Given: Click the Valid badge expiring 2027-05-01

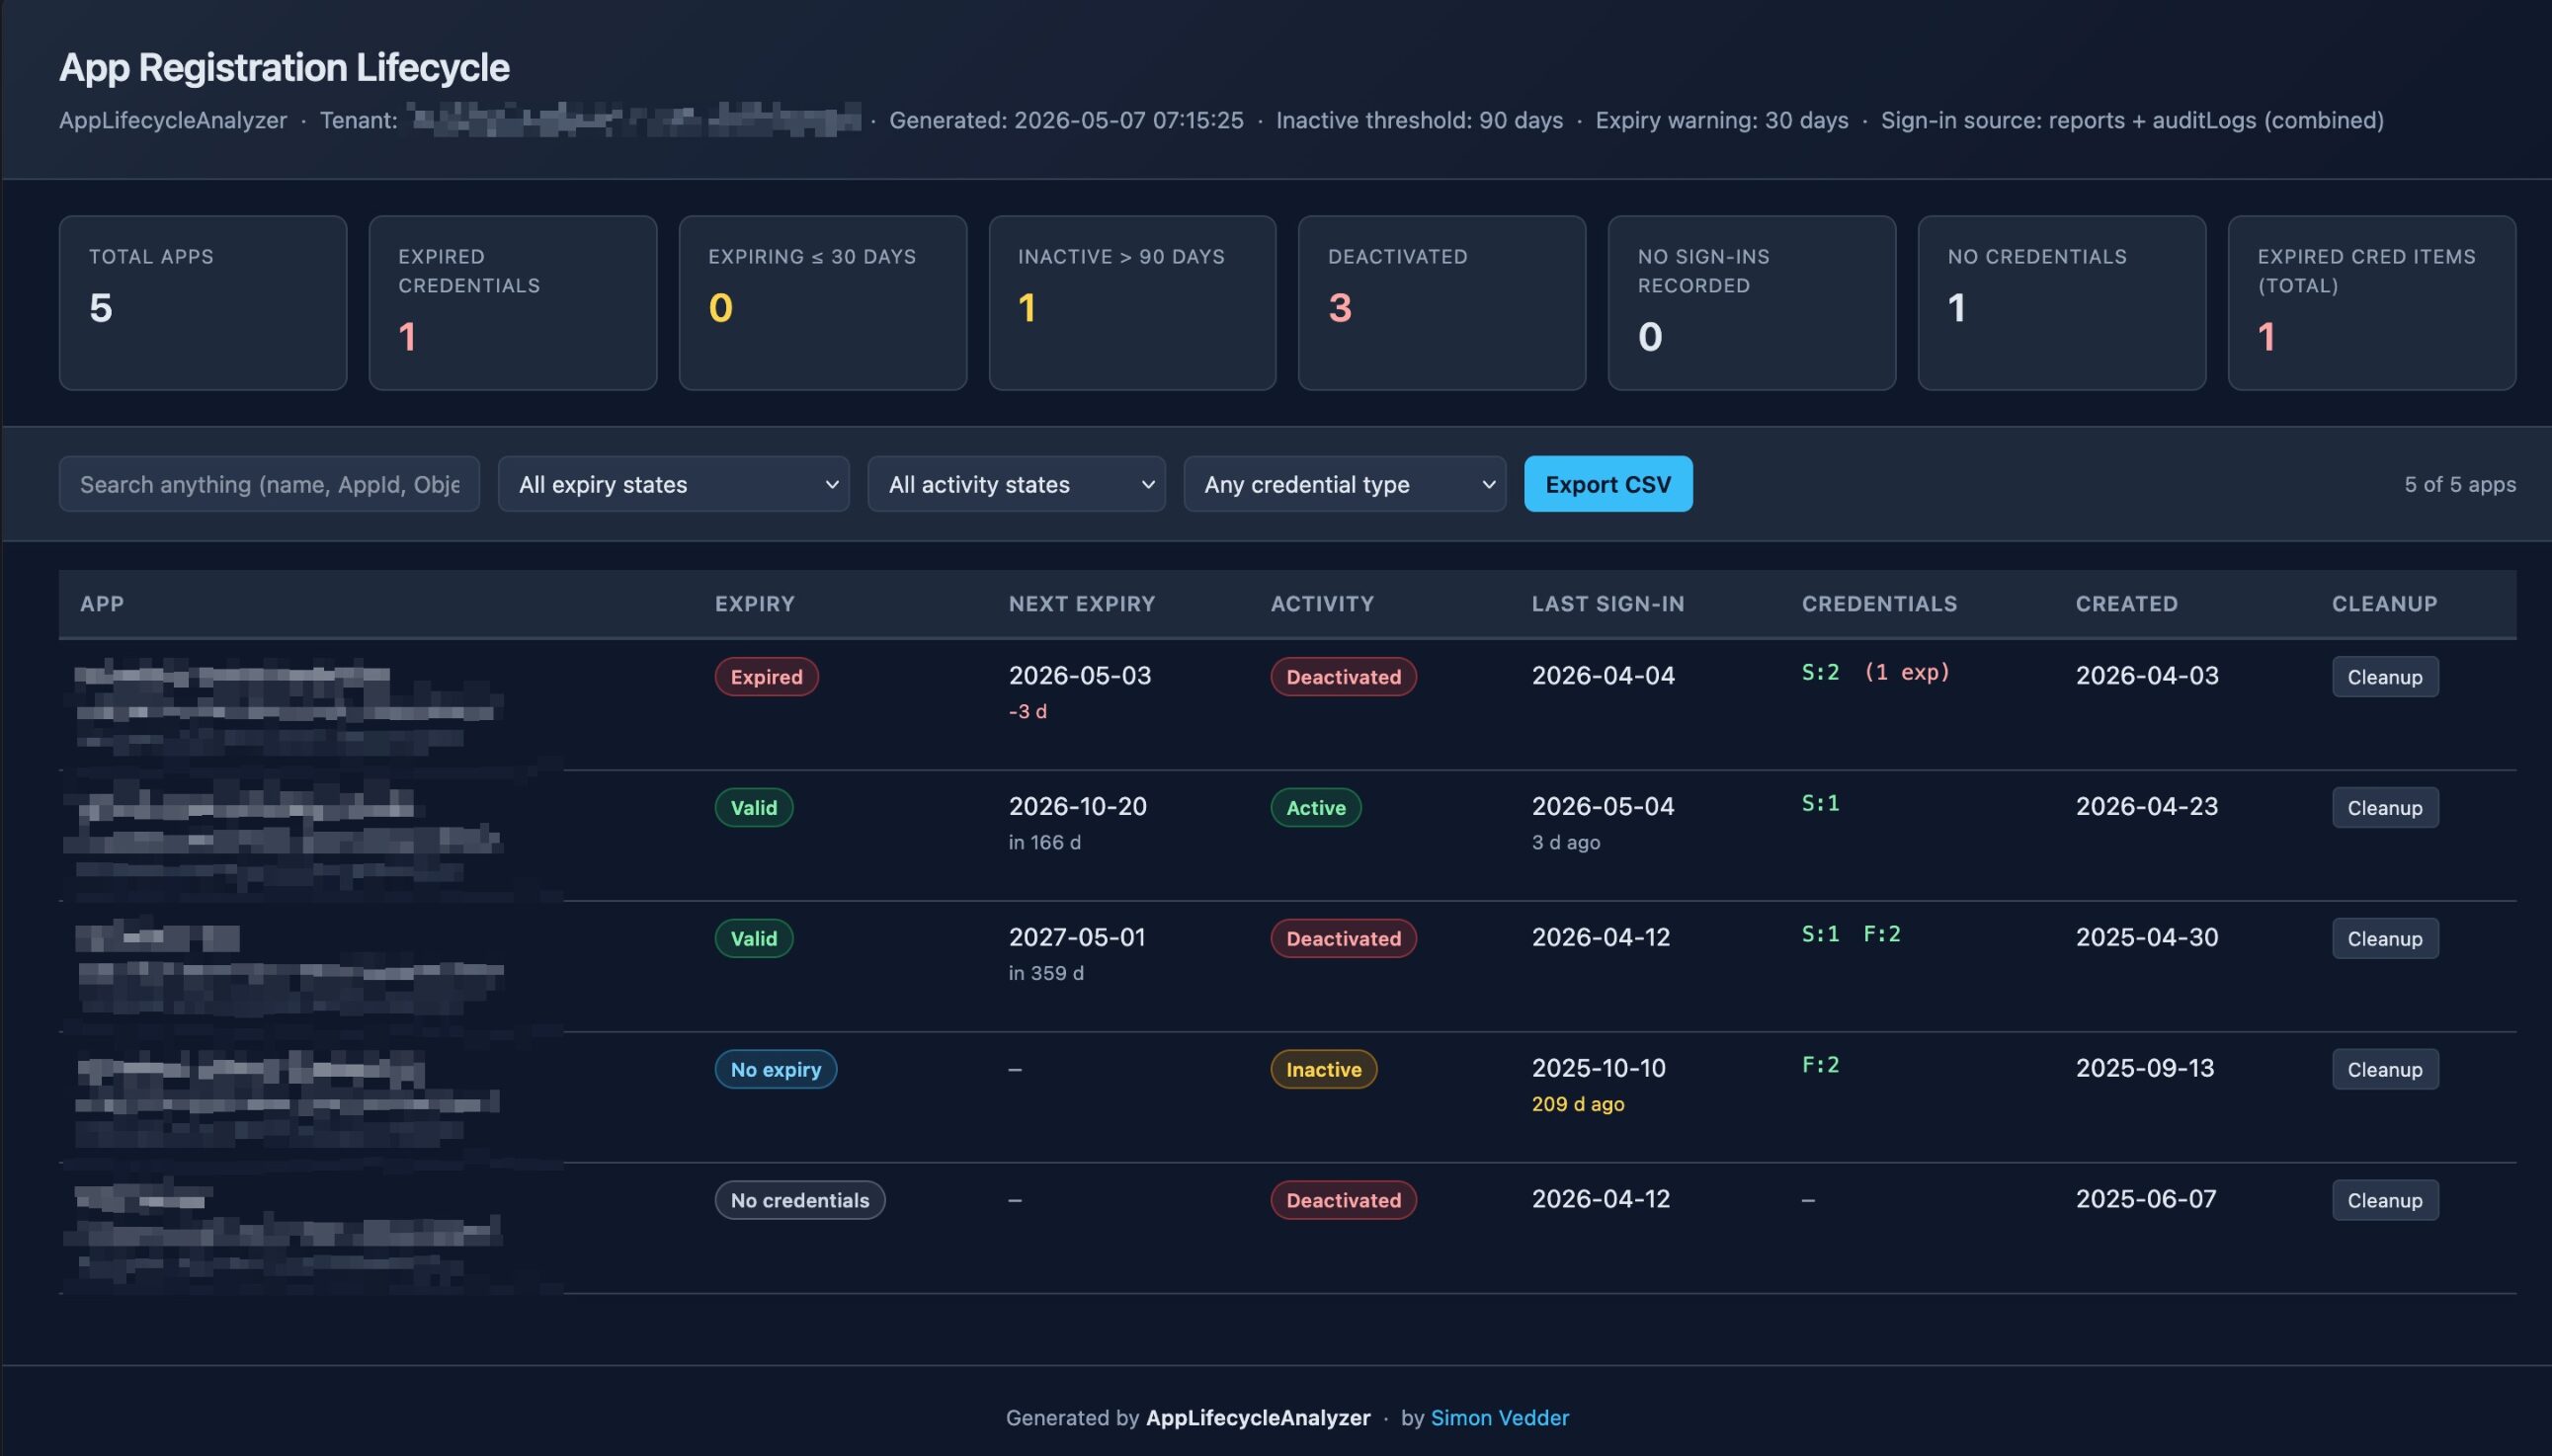Looking at the screenshot, I should point(753,939).
